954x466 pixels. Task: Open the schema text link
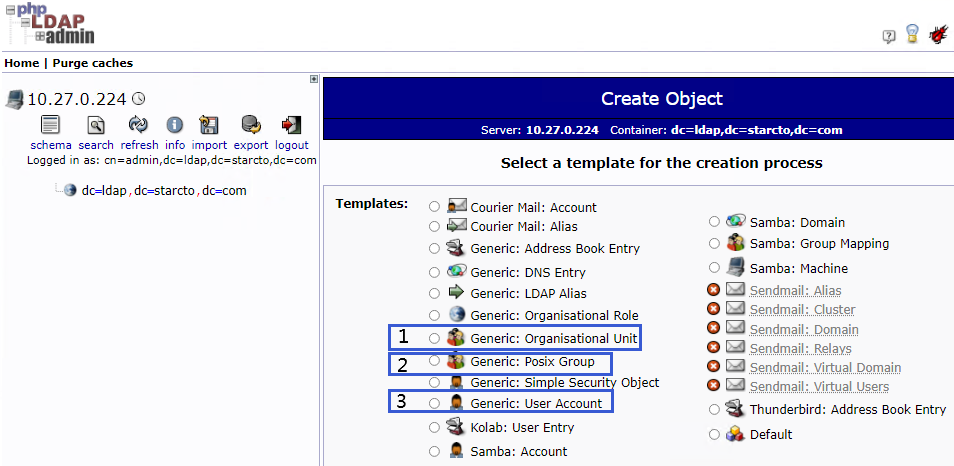click(x=51, y=145)
